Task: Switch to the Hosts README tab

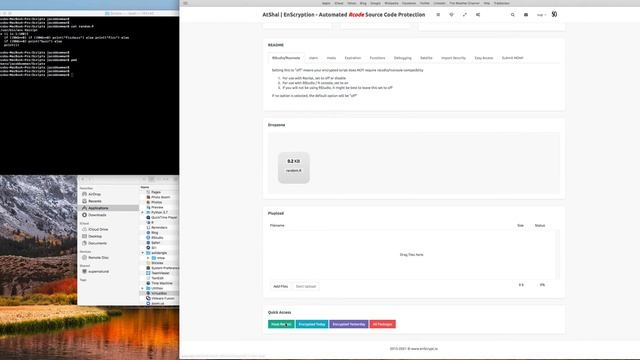Action: pos(331,58)
